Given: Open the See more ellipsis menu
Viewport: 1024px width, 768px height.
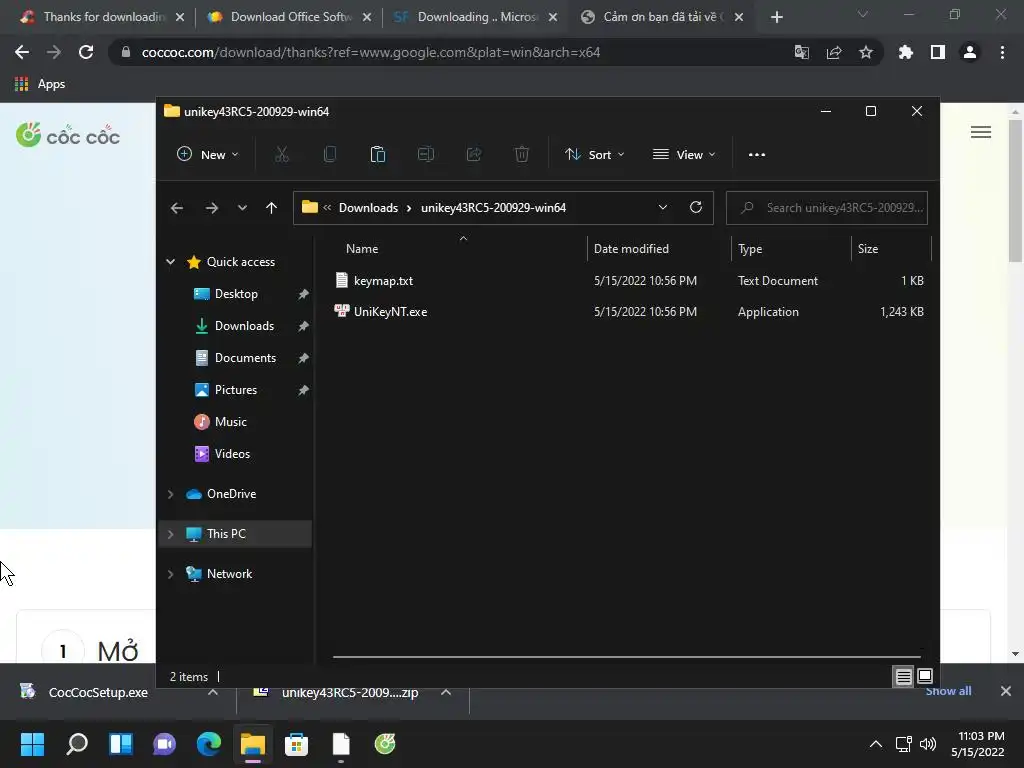Looking at the screenshot, I should (757, 155).
